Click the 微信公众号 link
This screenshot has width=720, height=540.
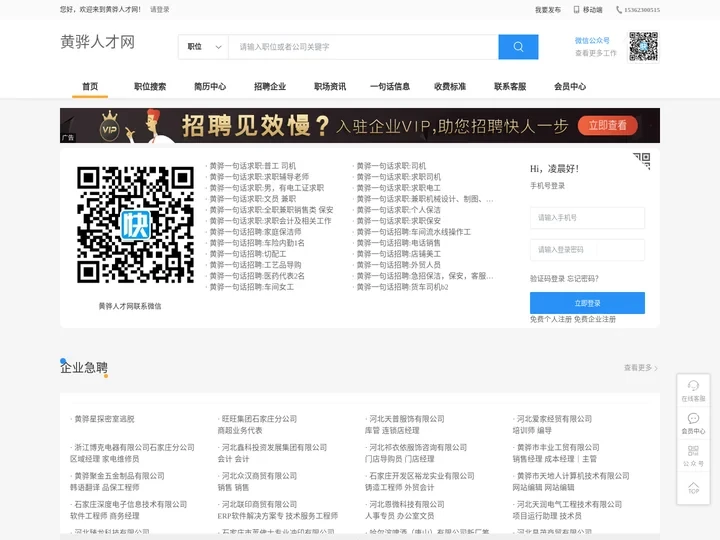pyautogui.click(x=592, y=40)
